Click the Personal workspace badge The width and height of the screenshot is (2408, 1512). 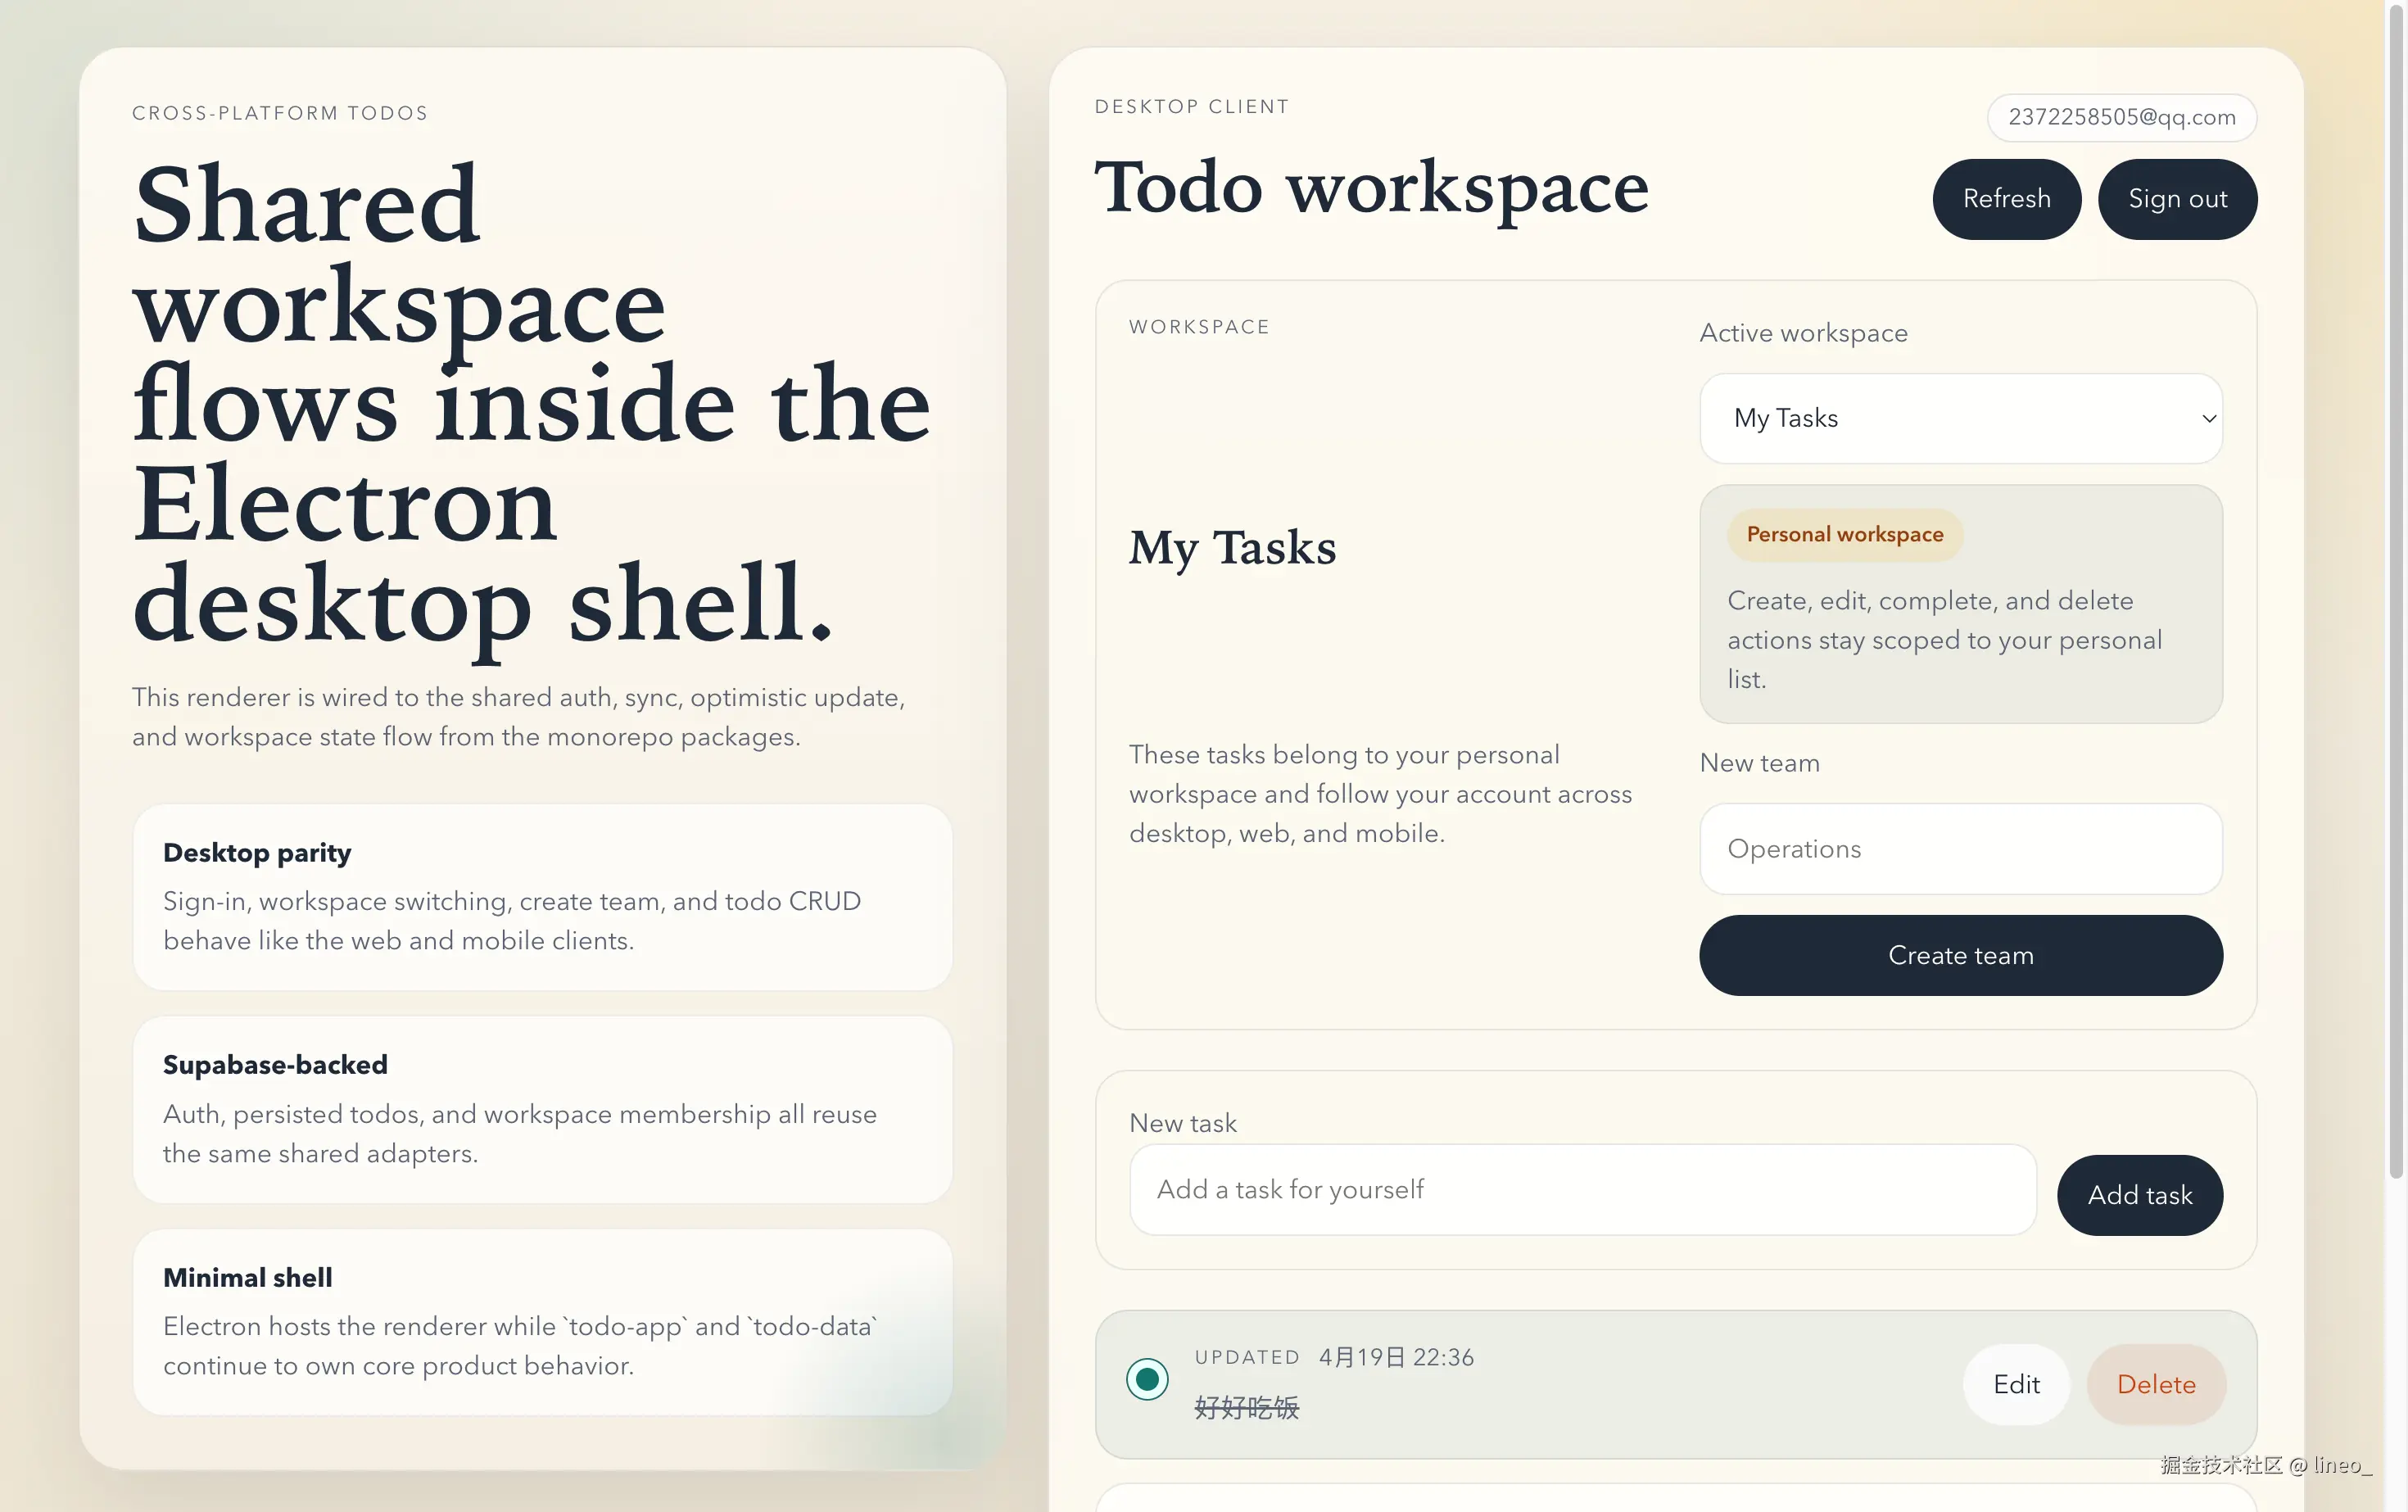point(1844,534)
